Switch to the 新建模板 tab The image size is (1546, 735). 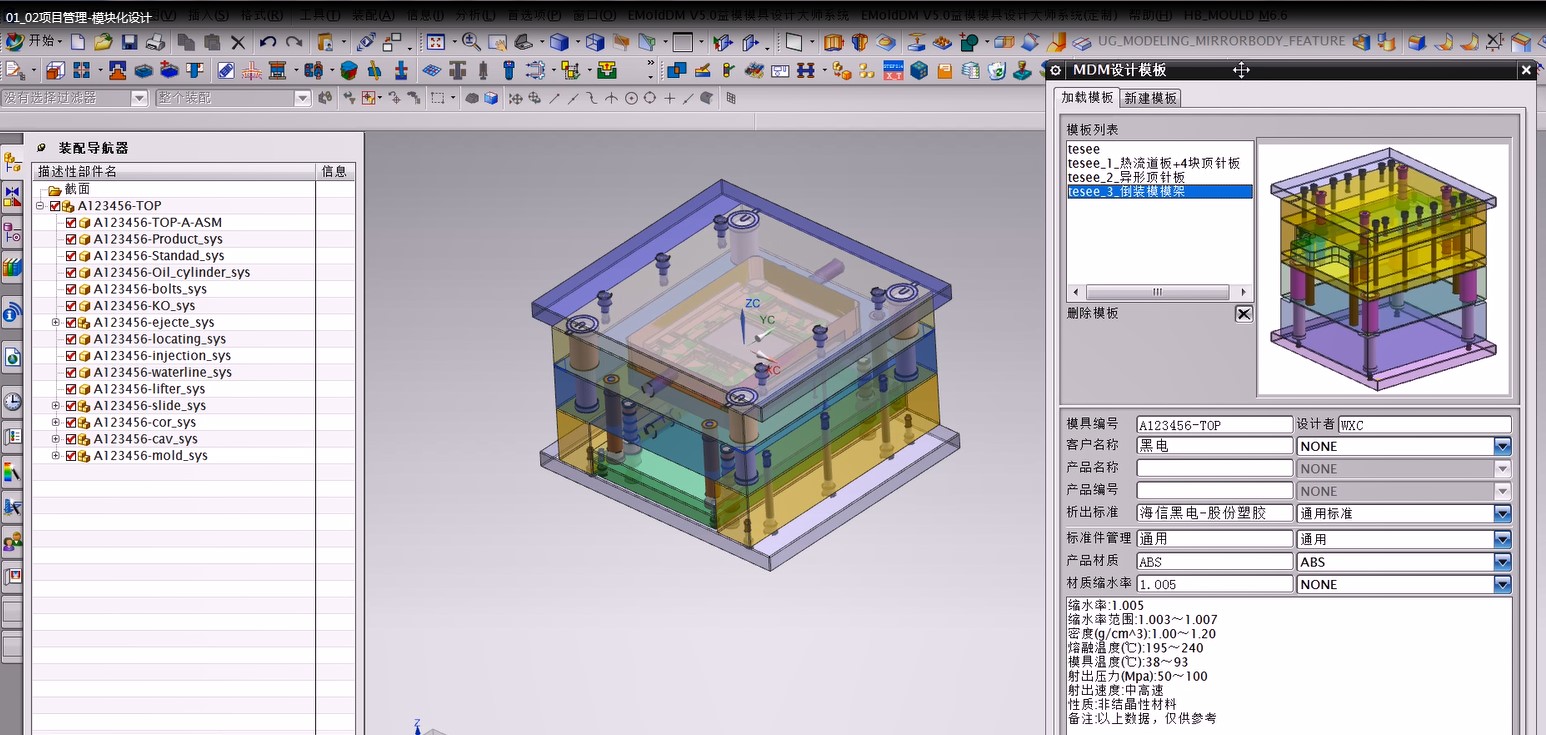tap(1150, 98)
